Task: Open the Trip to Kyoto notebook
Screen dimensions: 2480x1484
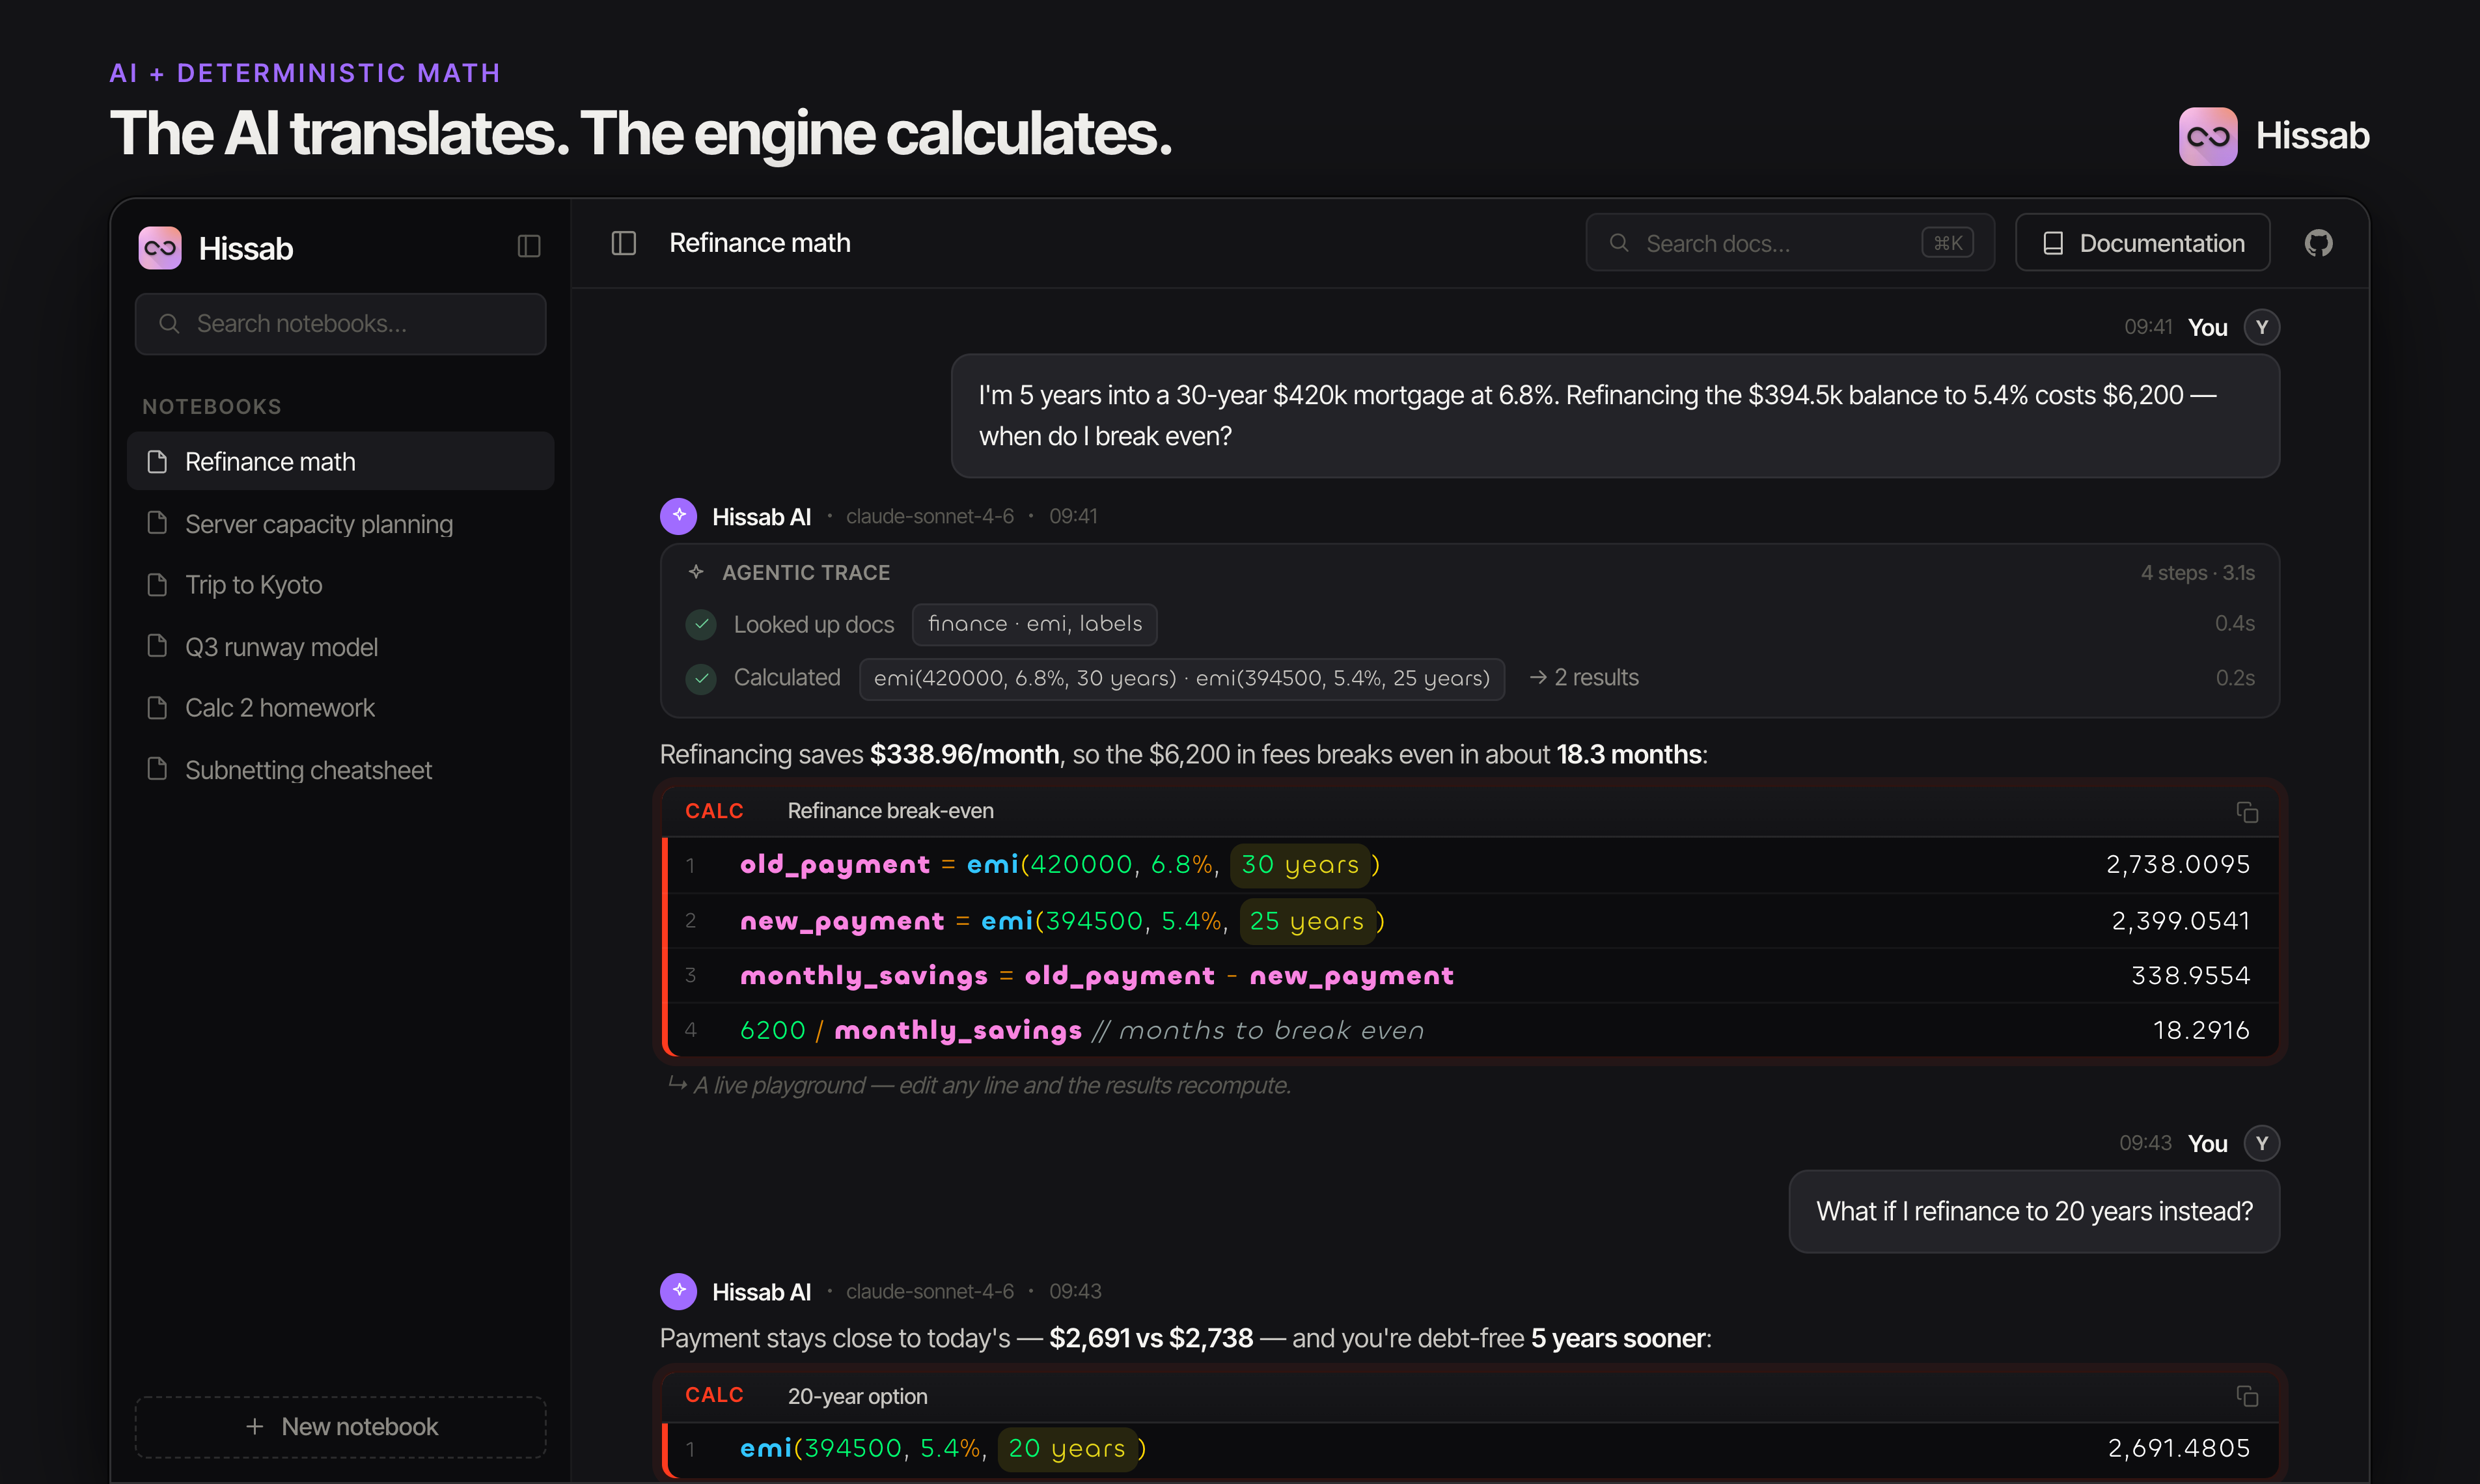Action: pyautogui.click(x=340, y=585)
